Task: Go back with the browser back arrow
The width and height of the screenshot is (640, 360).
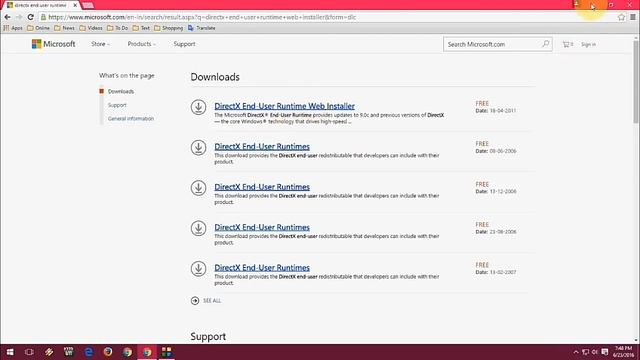Action: pos(7,17)
